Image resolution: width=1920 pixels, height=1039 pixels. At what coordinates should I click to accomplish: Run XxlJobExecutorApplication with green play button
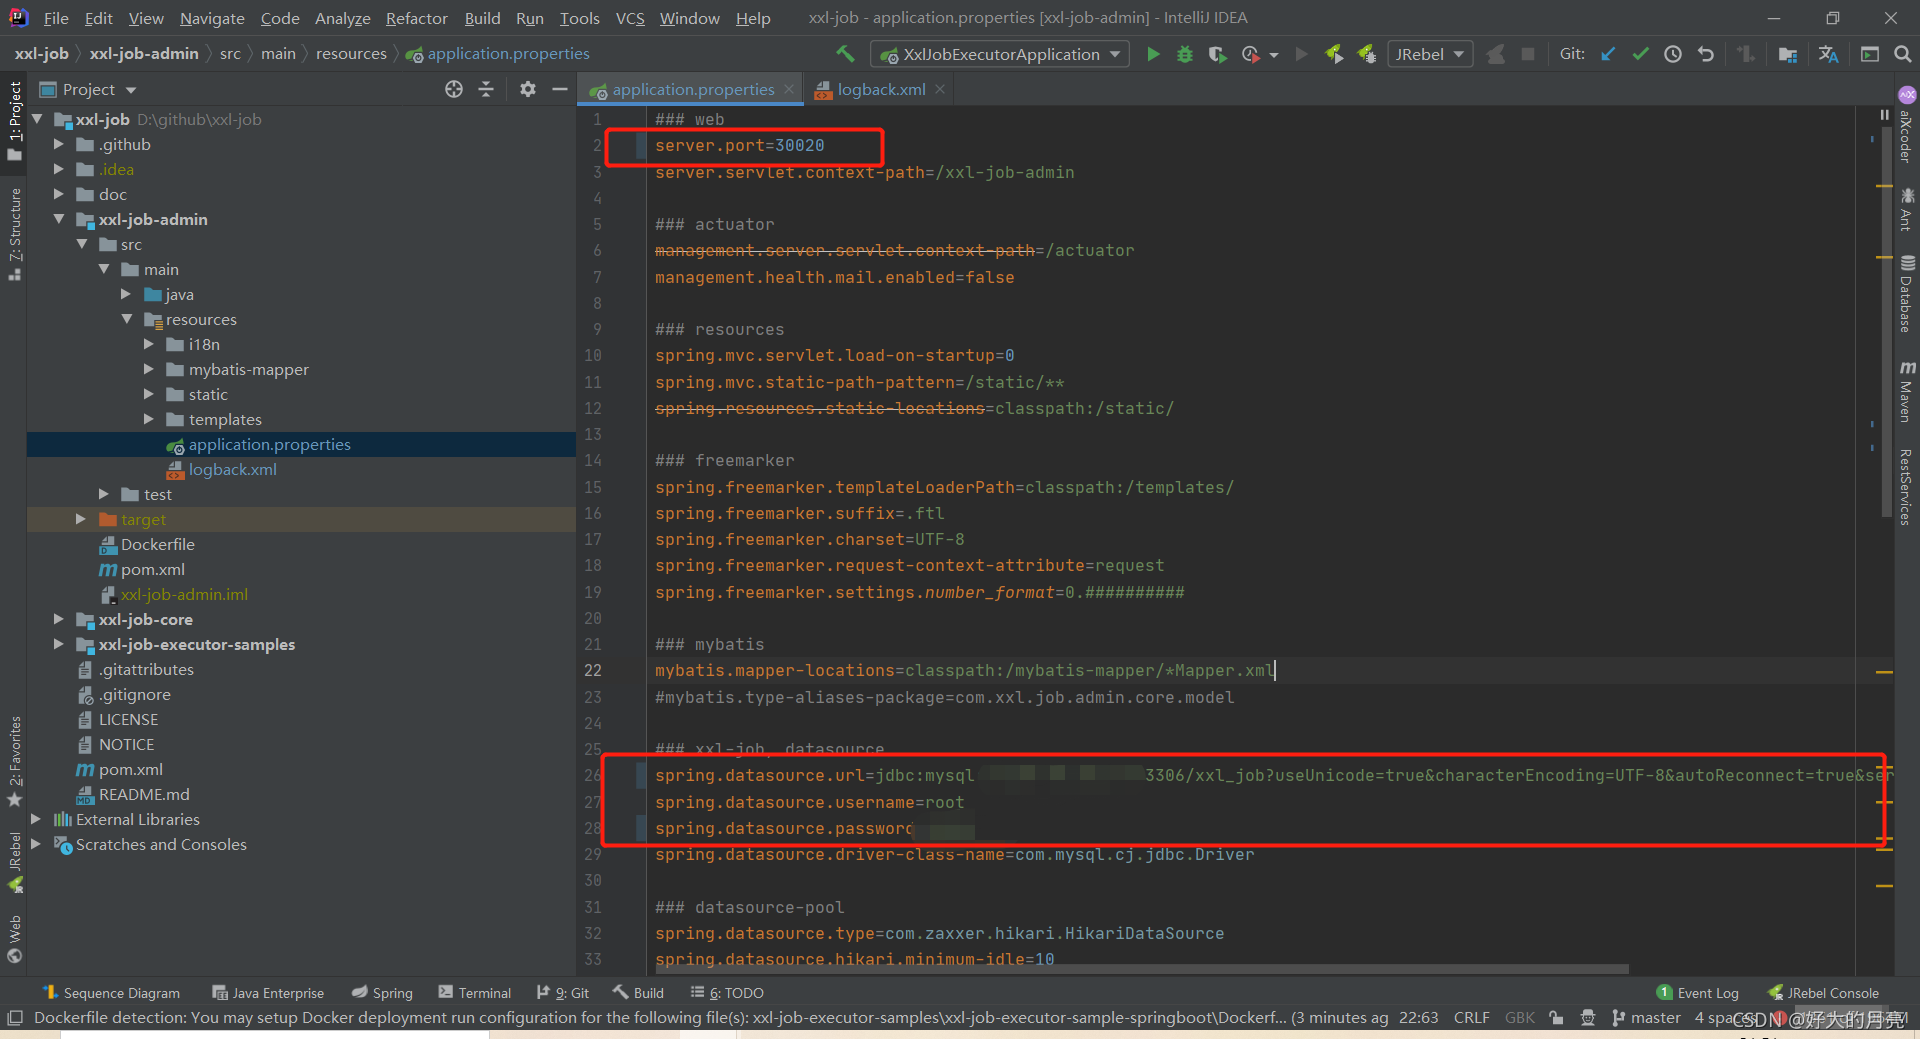pyautogui.click(x=1153, y=54)
